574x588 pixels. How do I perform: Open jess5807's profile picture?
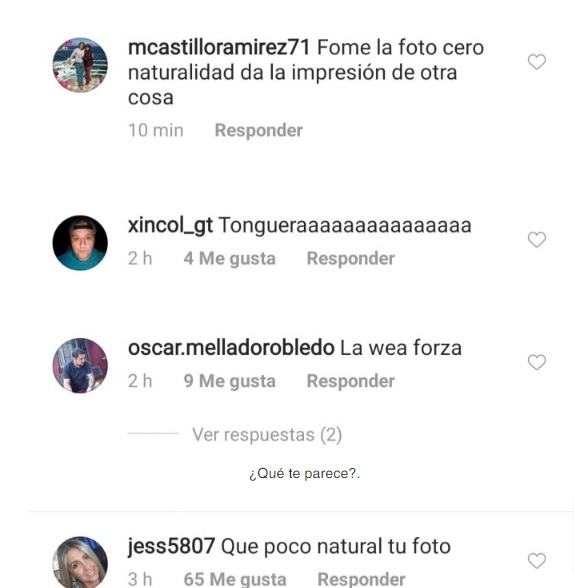point(80,562)
